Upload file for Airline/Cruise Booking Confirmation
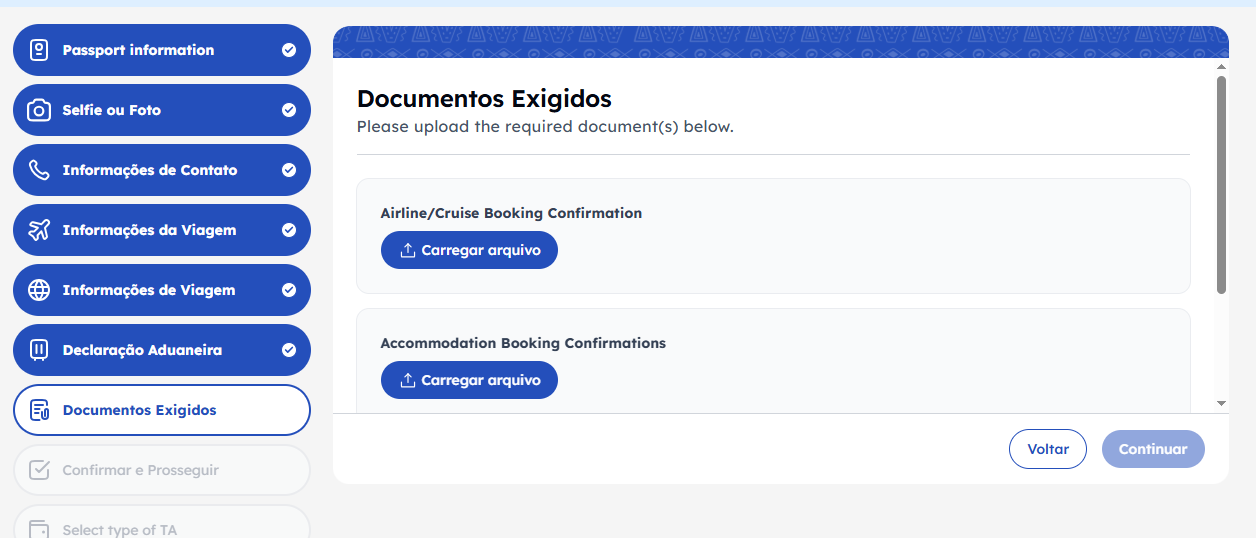Viewport: 1256px width, 538px height. tap(469, 250)
